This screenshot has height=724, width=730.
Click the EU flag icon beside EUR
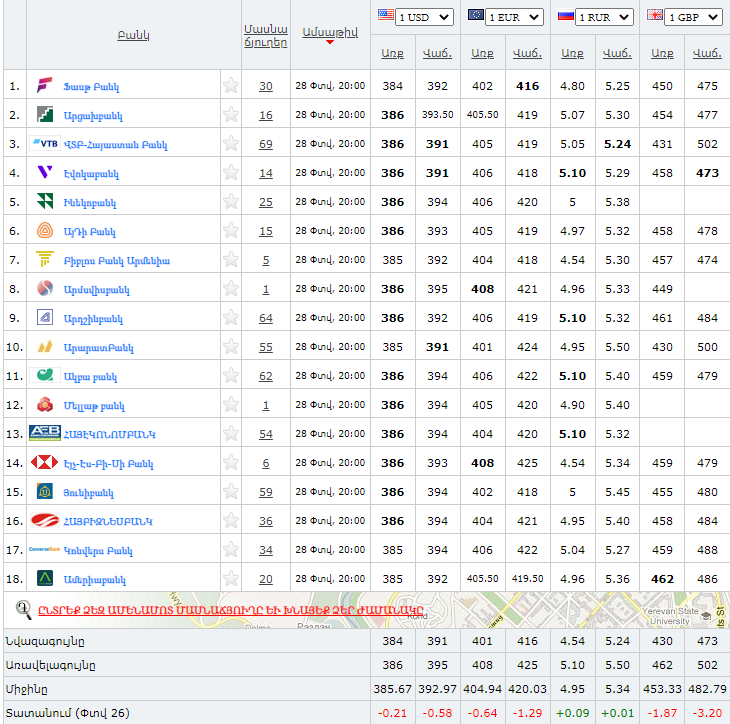[x=475, y=14]
